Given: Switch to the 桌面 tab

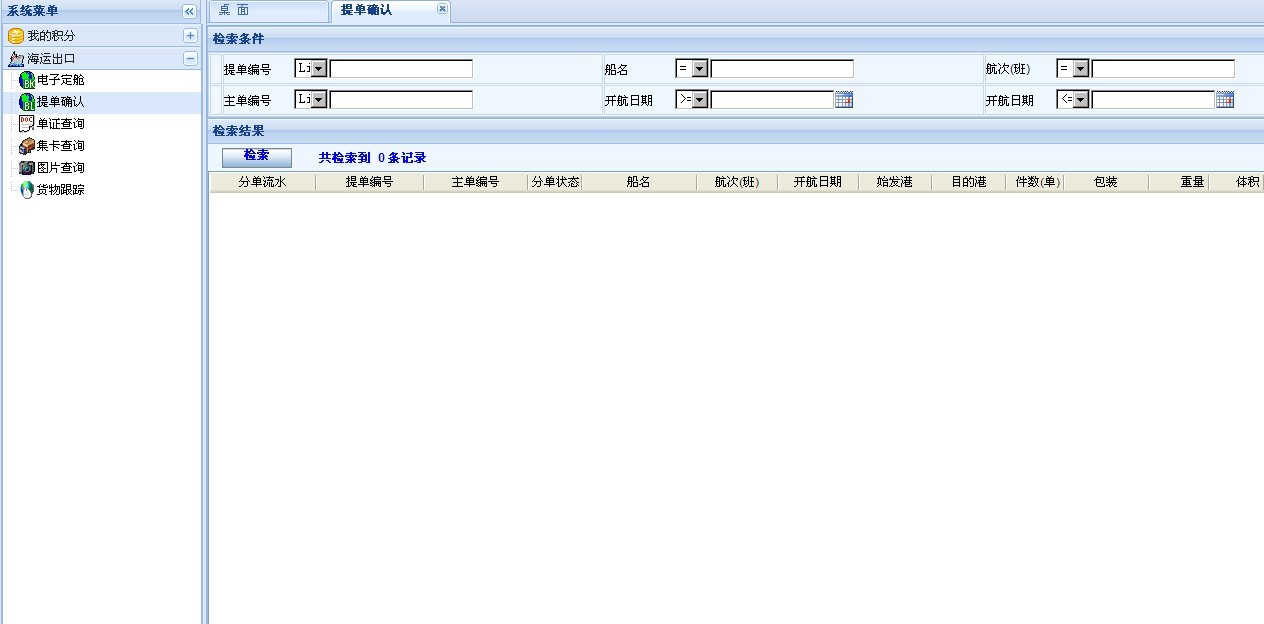Looking at the screenshot, I should point(234,10).
